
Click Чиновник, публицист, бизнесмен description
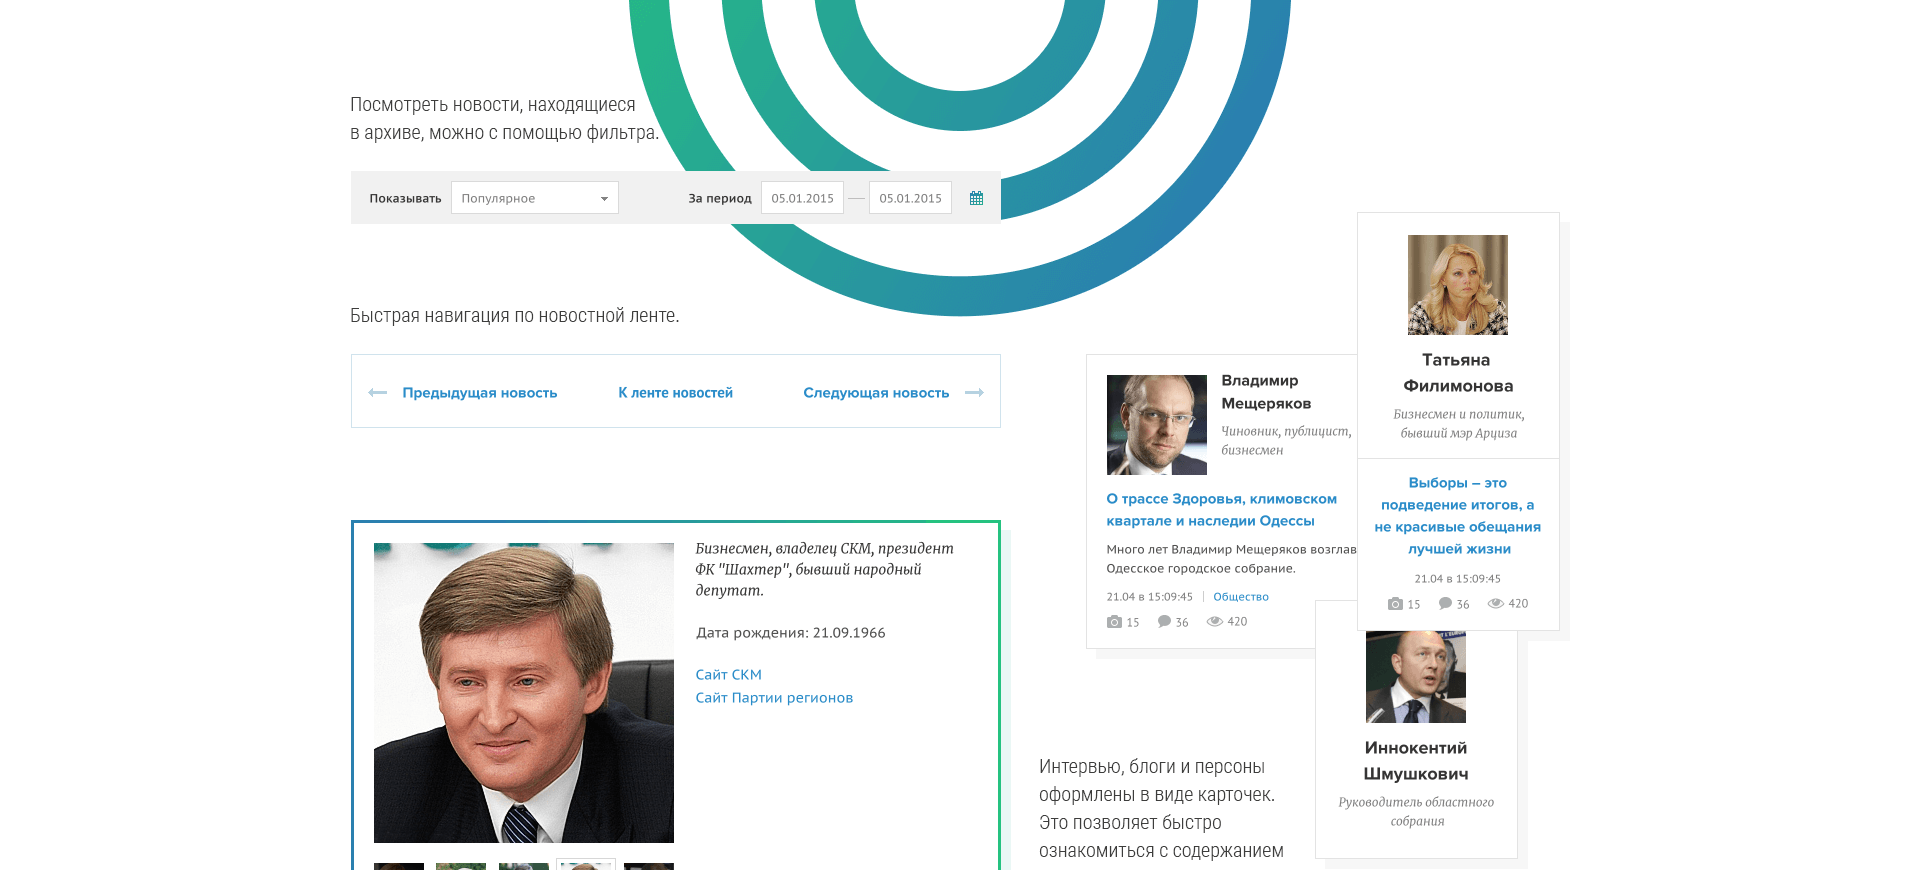pyautogui.click(x=1286, y=441)
